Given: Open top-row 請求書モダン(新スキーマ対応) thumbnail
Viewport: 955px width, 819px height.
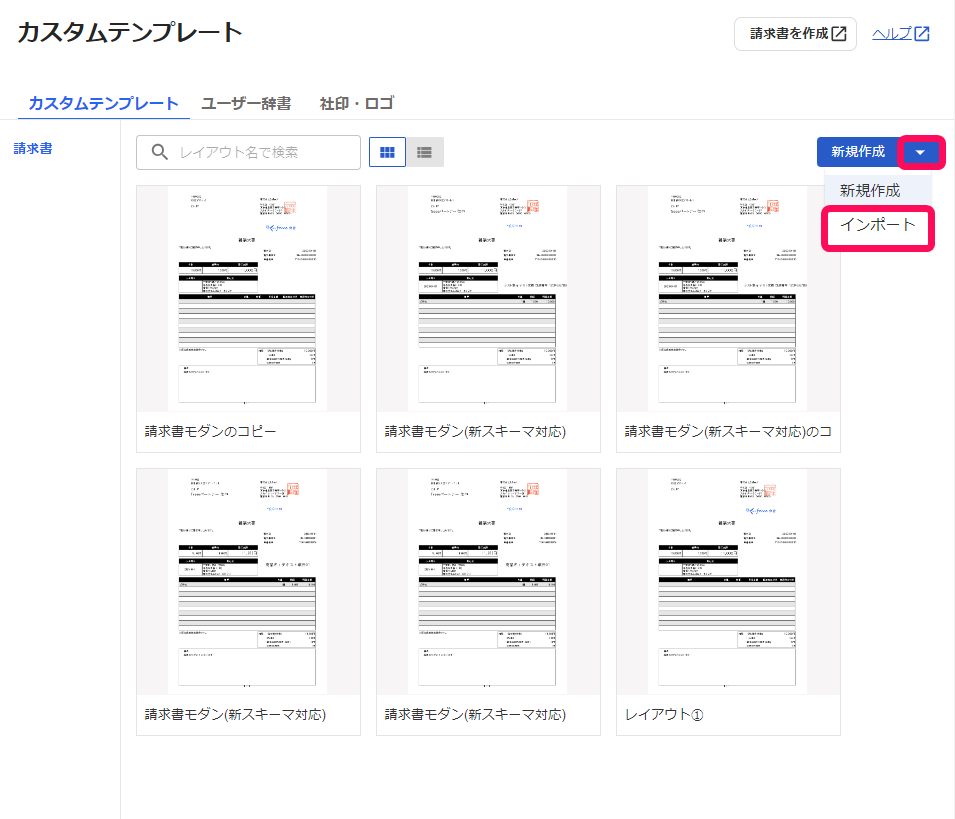Looking at the screenshot, I should (x=488, y=298).
